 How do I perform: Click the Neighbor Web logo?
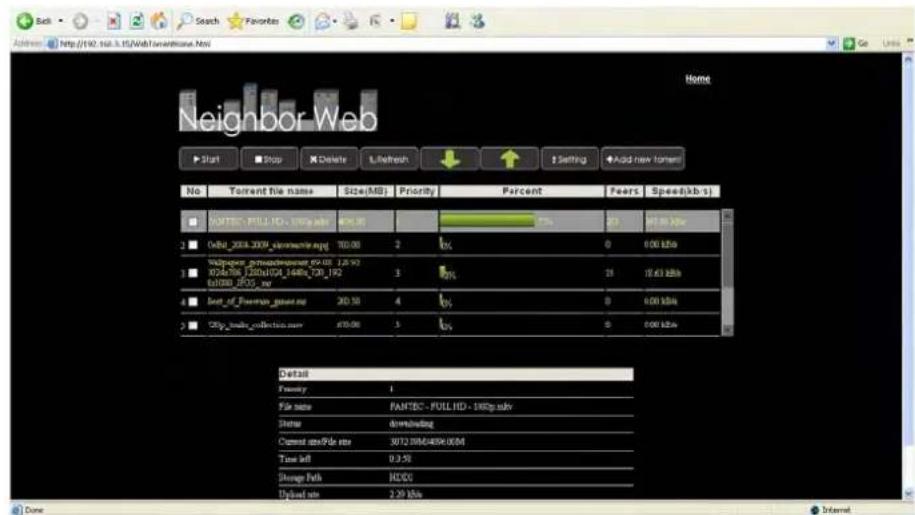pyautogui.click(x=278, y=109)
